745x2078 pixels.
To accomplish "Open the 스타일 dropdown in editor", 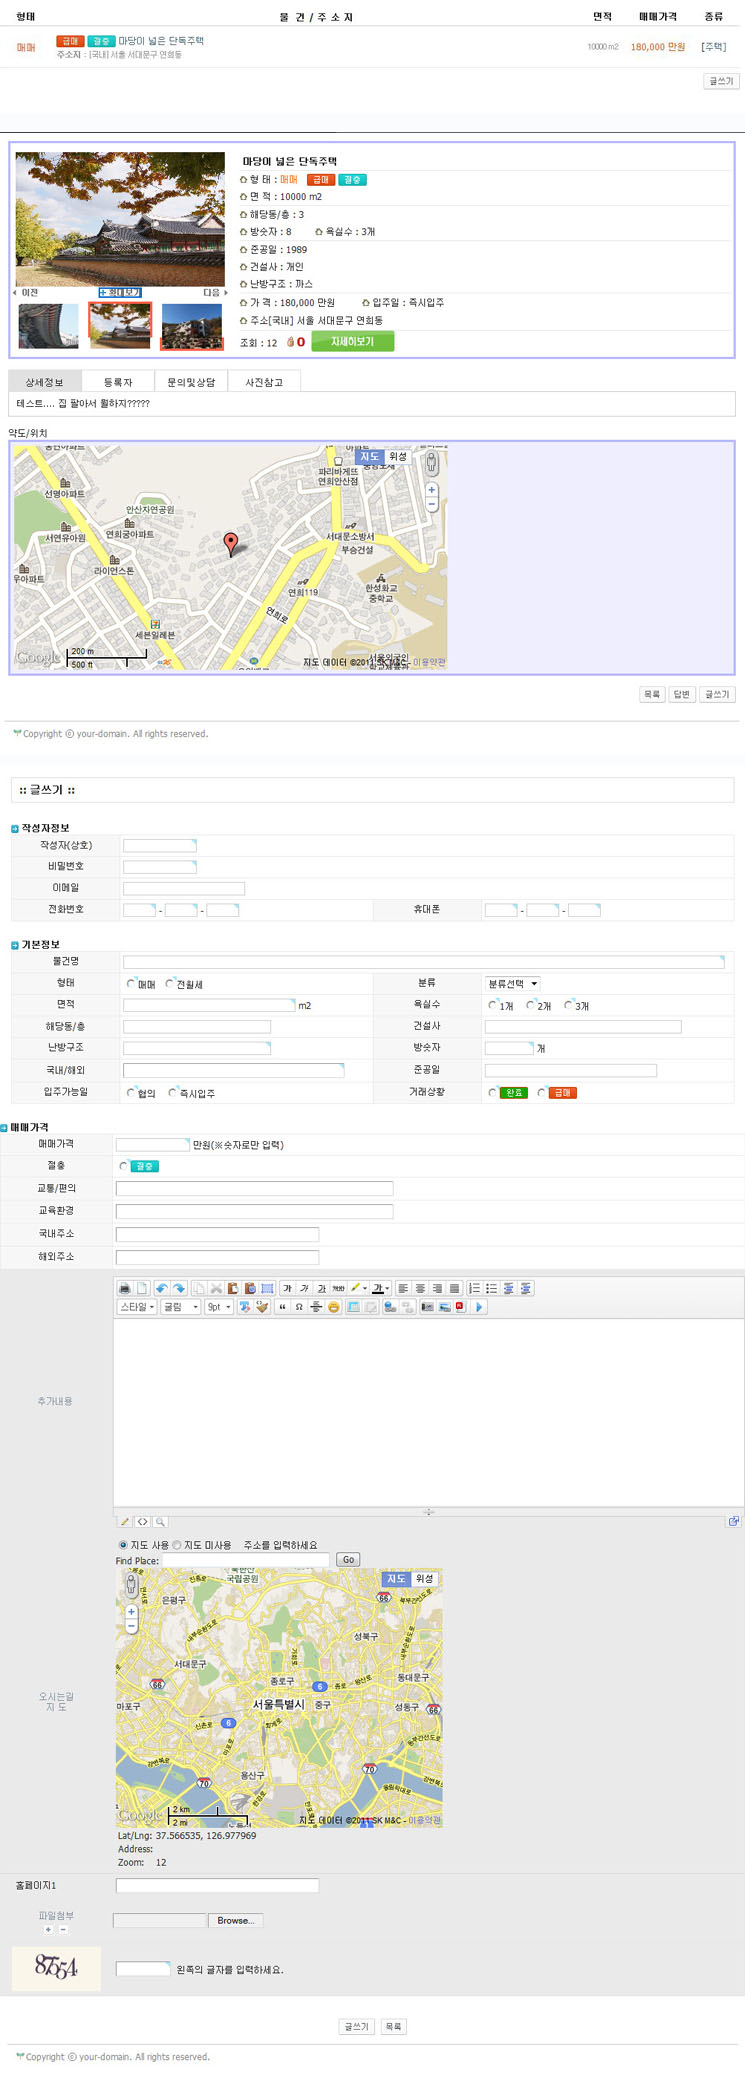I will click(137, 1307).
